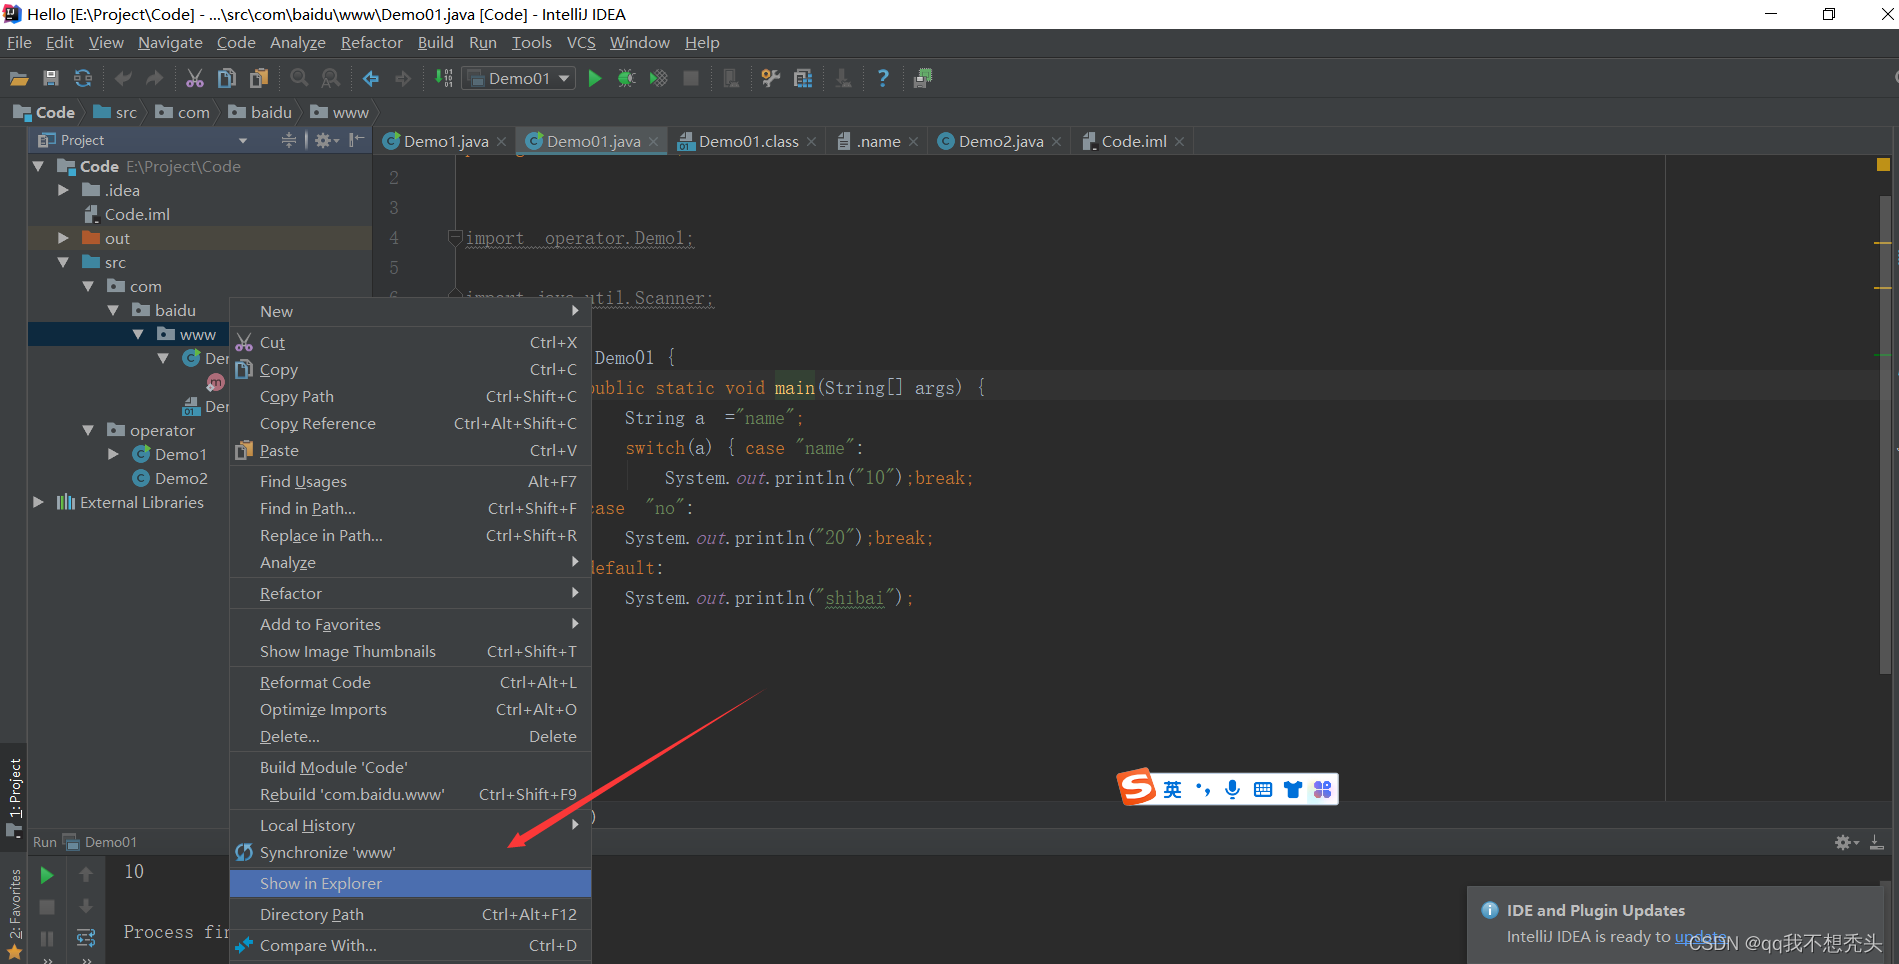The height and width of the screenshot is (964, 1899).
Task: Toggle the 1: Project side tool window
Action: point(14,796)
